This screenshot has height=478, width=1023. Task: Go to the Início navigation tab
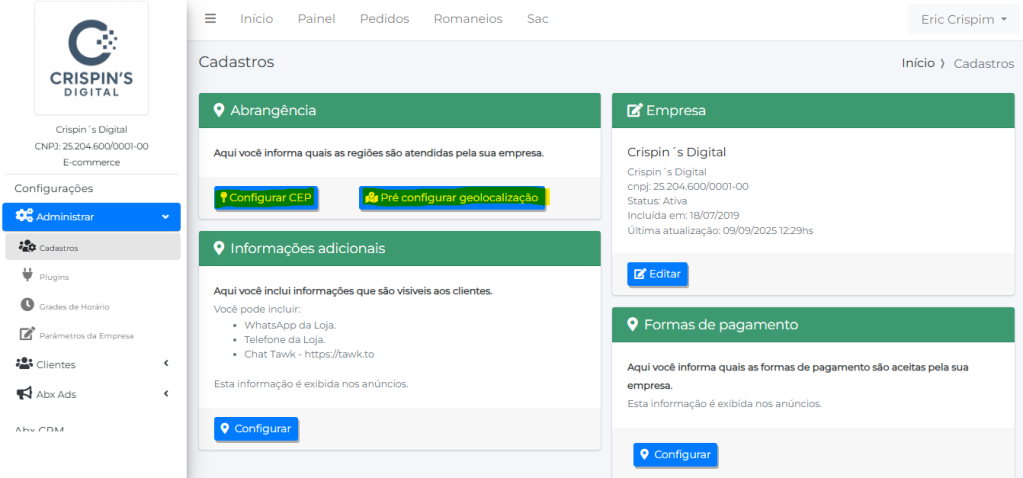[x=256, y=19]
